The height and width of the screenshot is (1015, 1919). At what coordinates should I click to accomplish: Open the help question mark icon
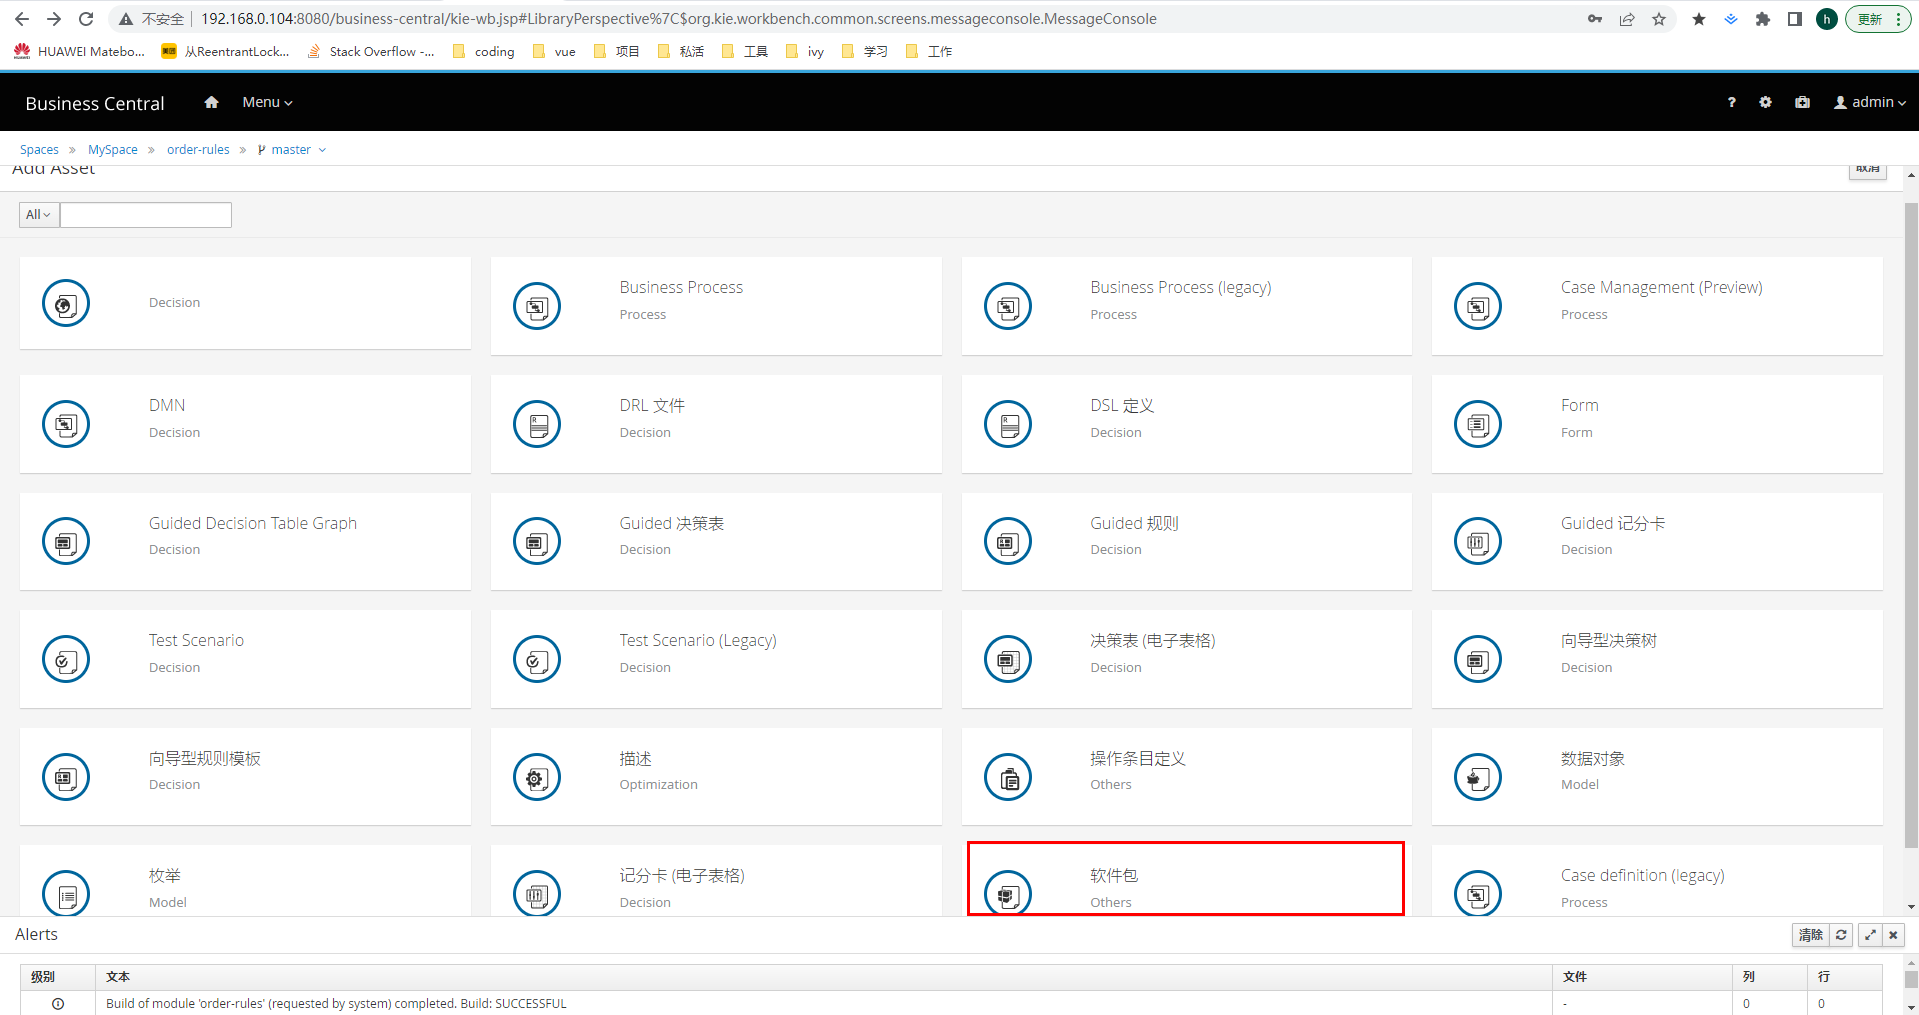point(1731,102)
